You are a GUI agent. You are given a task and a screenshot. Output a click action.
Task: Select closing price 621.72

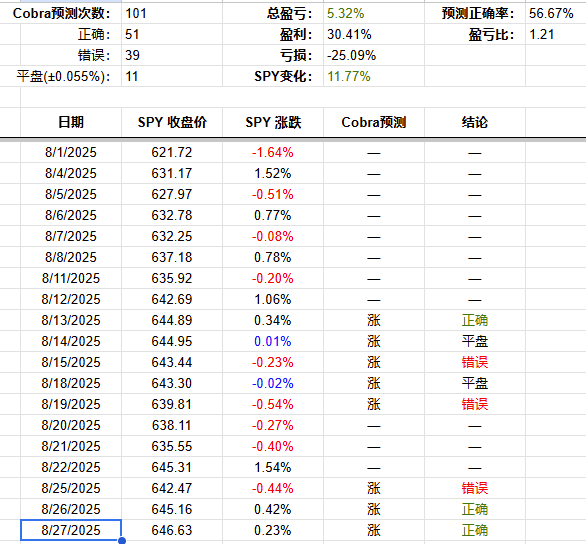[x=172, y=152]
